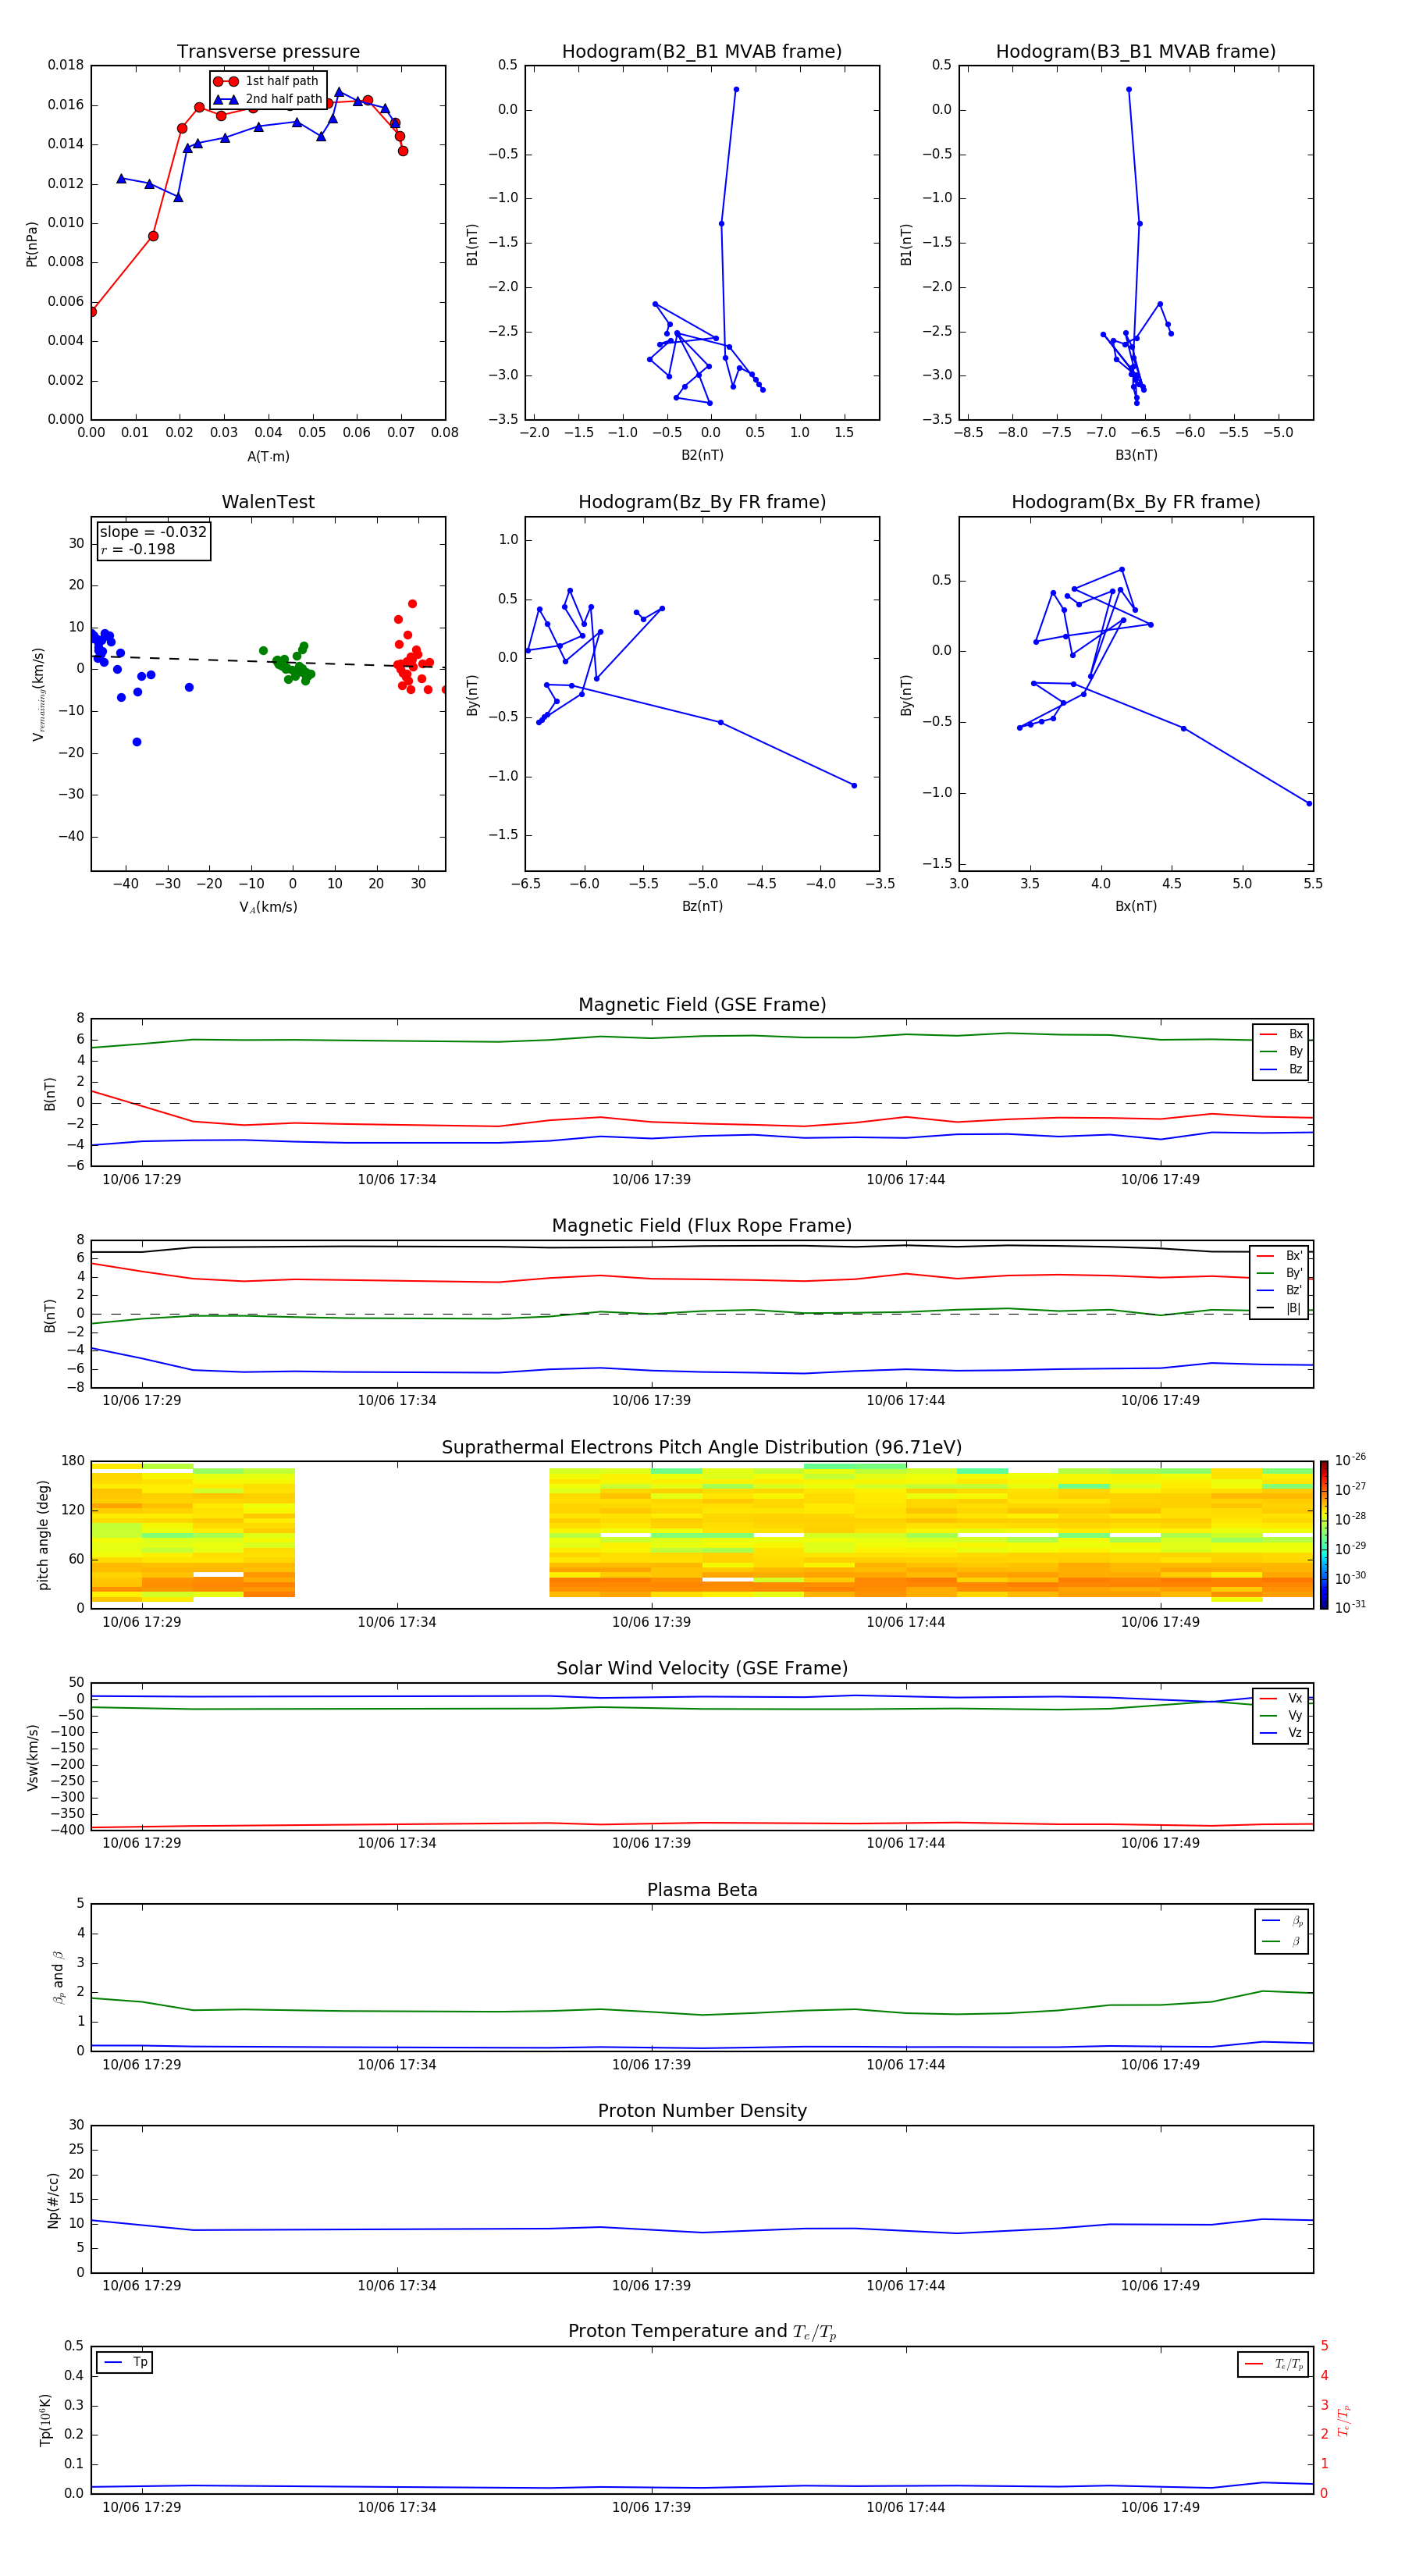Click the "r = -0.198" annotation
The height and width of the screenshot is (2576, 1405).
[x=138, y=549]
